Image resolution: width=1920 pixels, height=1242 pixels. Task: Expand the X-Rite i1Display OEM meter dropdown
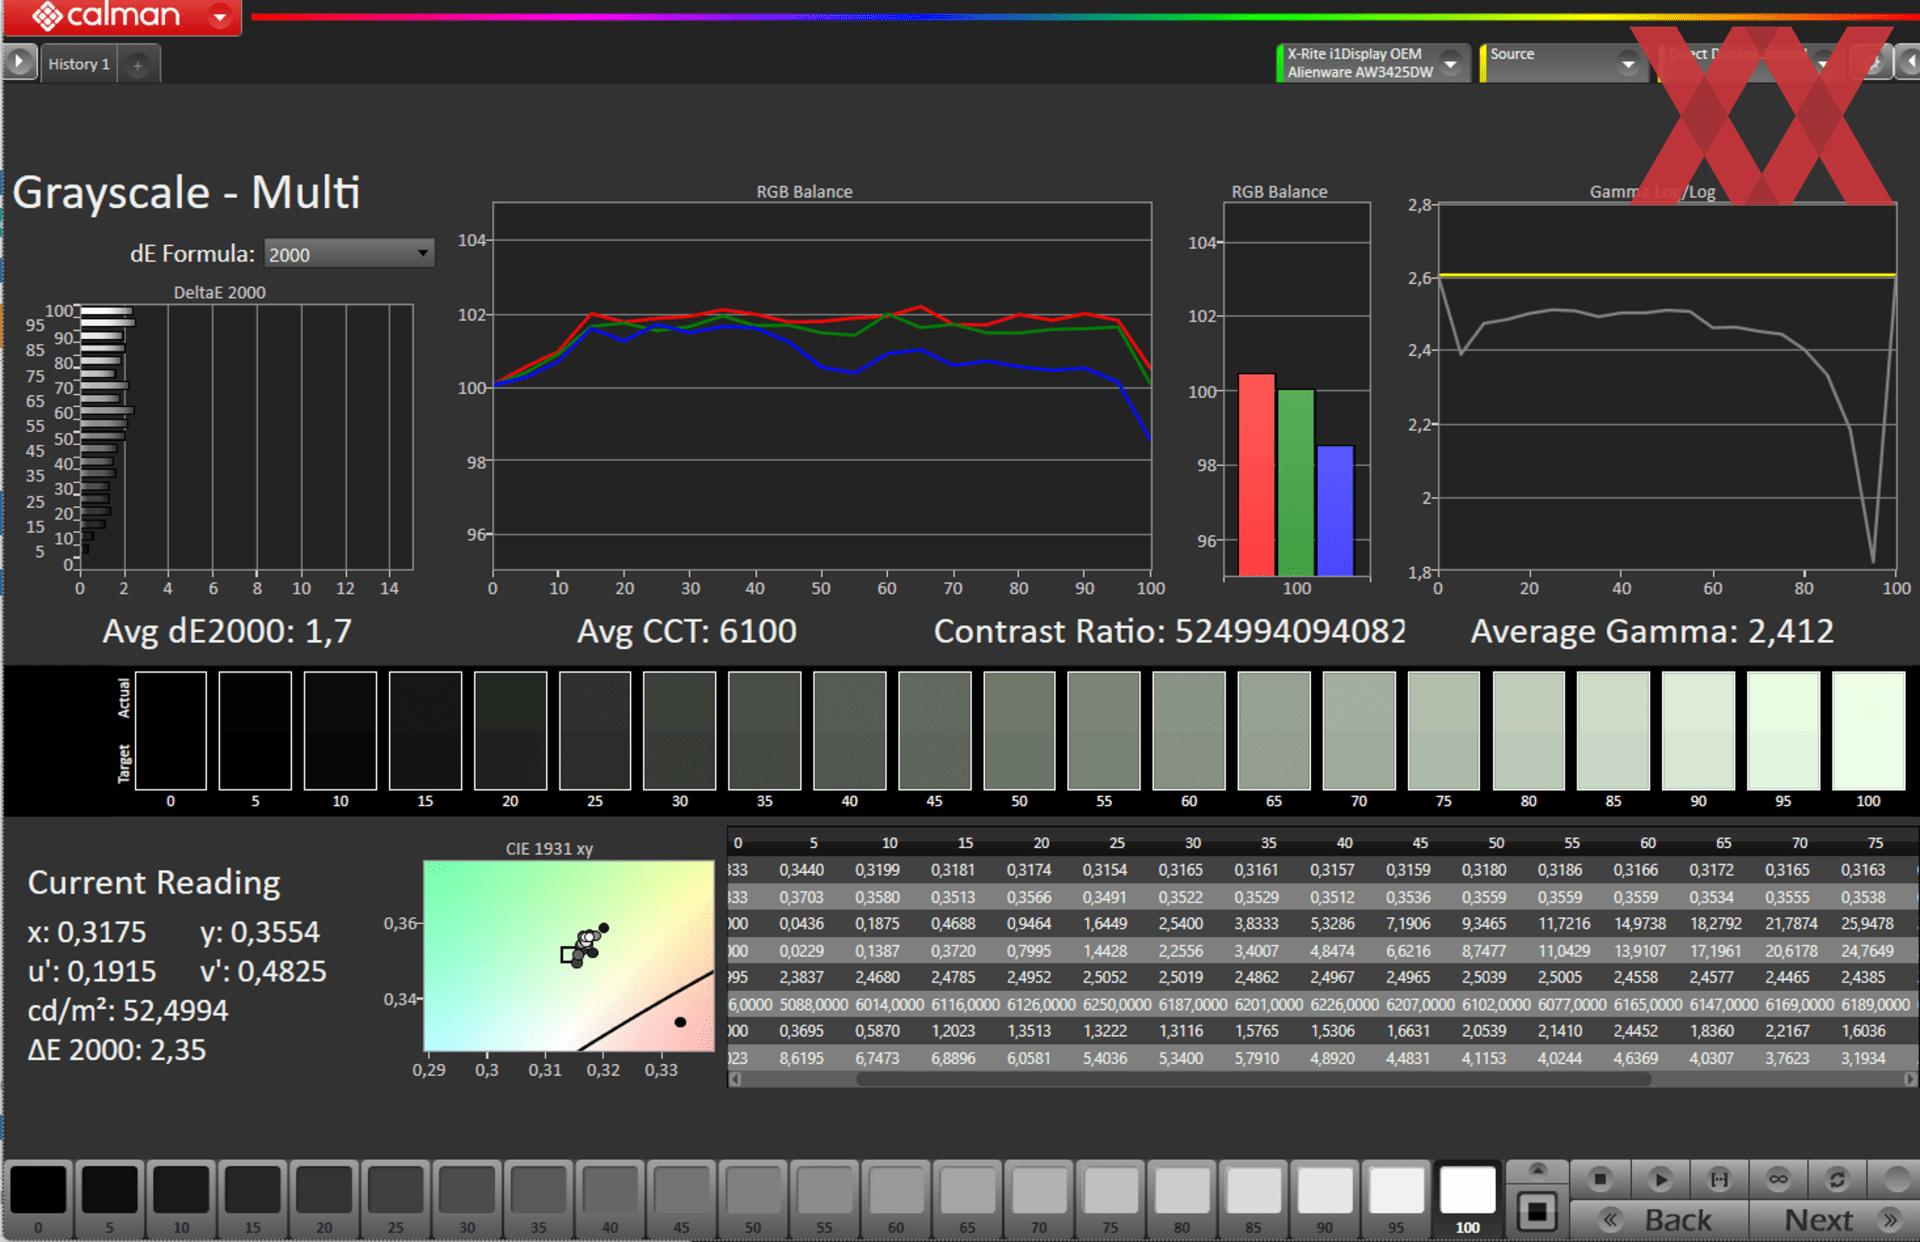(1451, 63)
